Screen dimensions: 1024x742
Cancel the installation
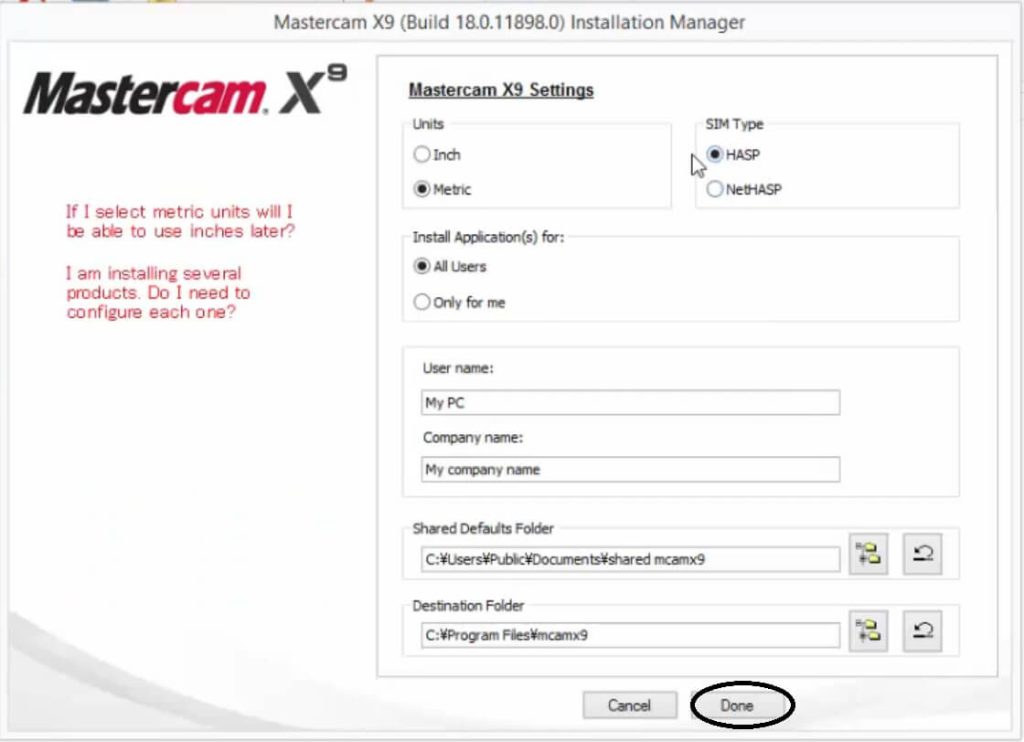coord(630,705)
